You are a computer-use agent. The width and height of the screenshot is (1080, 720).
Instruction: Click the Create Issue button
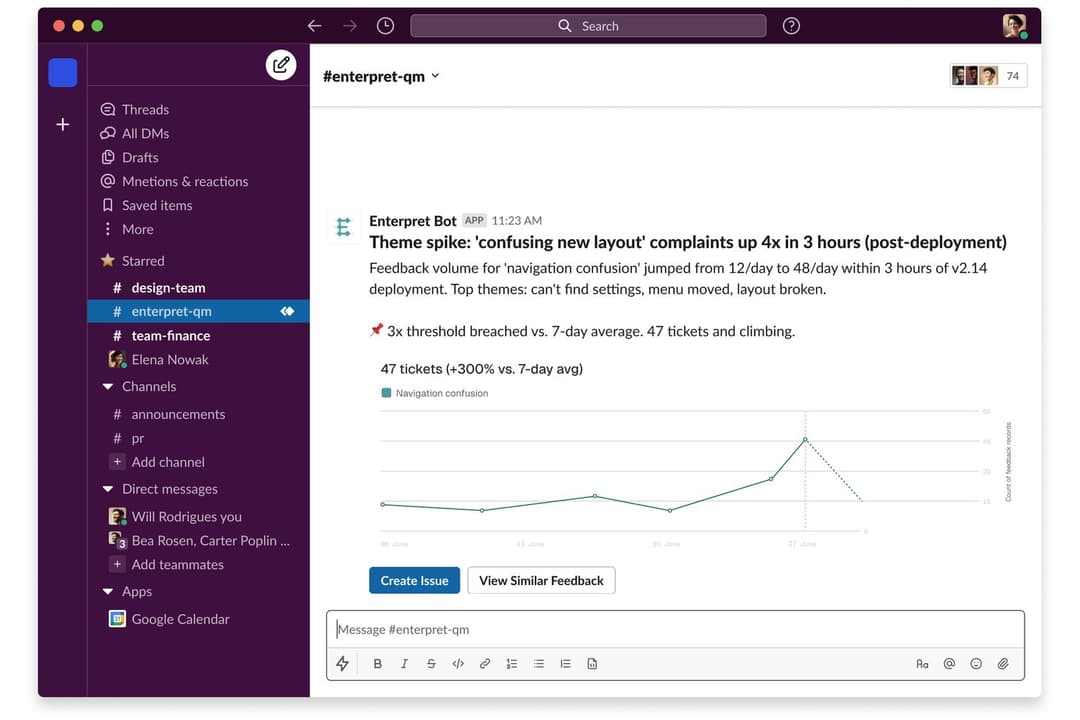tap(415, 580)
